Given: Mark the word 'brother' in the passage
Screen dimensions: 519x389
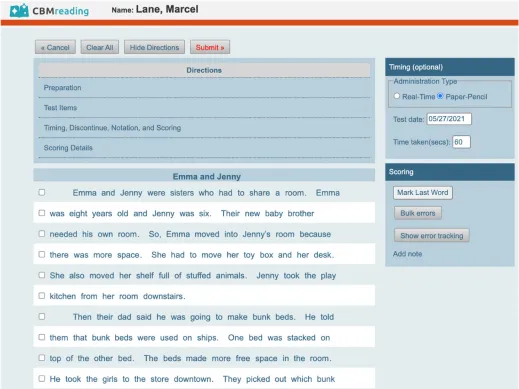Looking at the screenshot, I should 301,214.
